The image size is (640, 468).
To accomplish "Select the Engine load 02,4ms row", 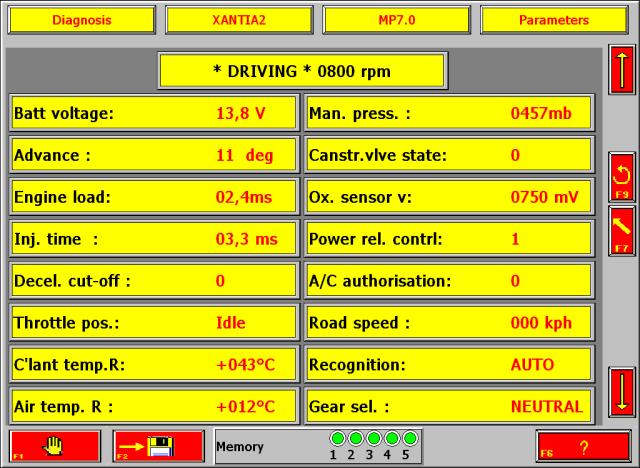I will pos(154,197).
